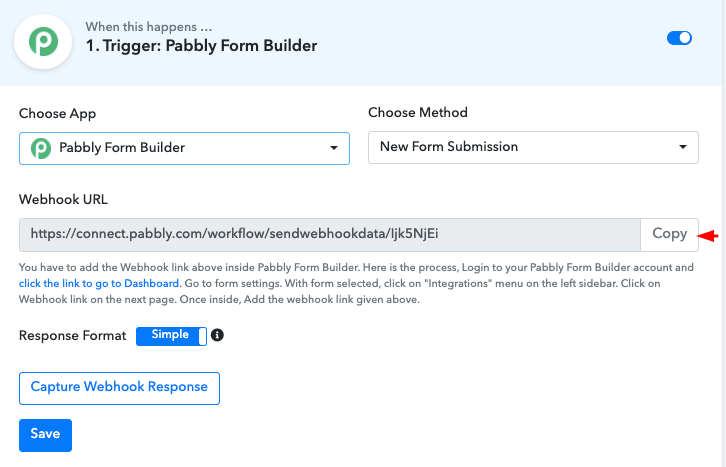Copy the webhook URL
This screenshot has width=726, height=467.
point(670,235)
